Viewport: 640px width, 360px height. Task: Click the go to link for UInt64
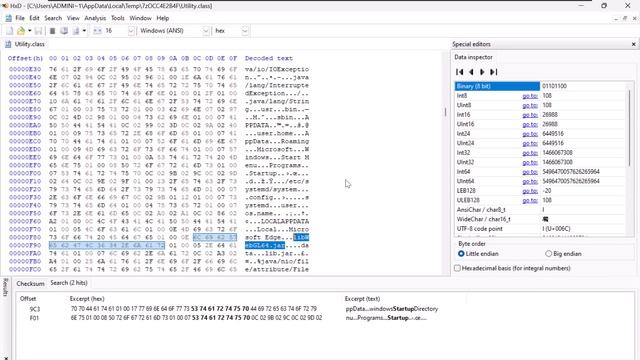[x=530, y=181]
